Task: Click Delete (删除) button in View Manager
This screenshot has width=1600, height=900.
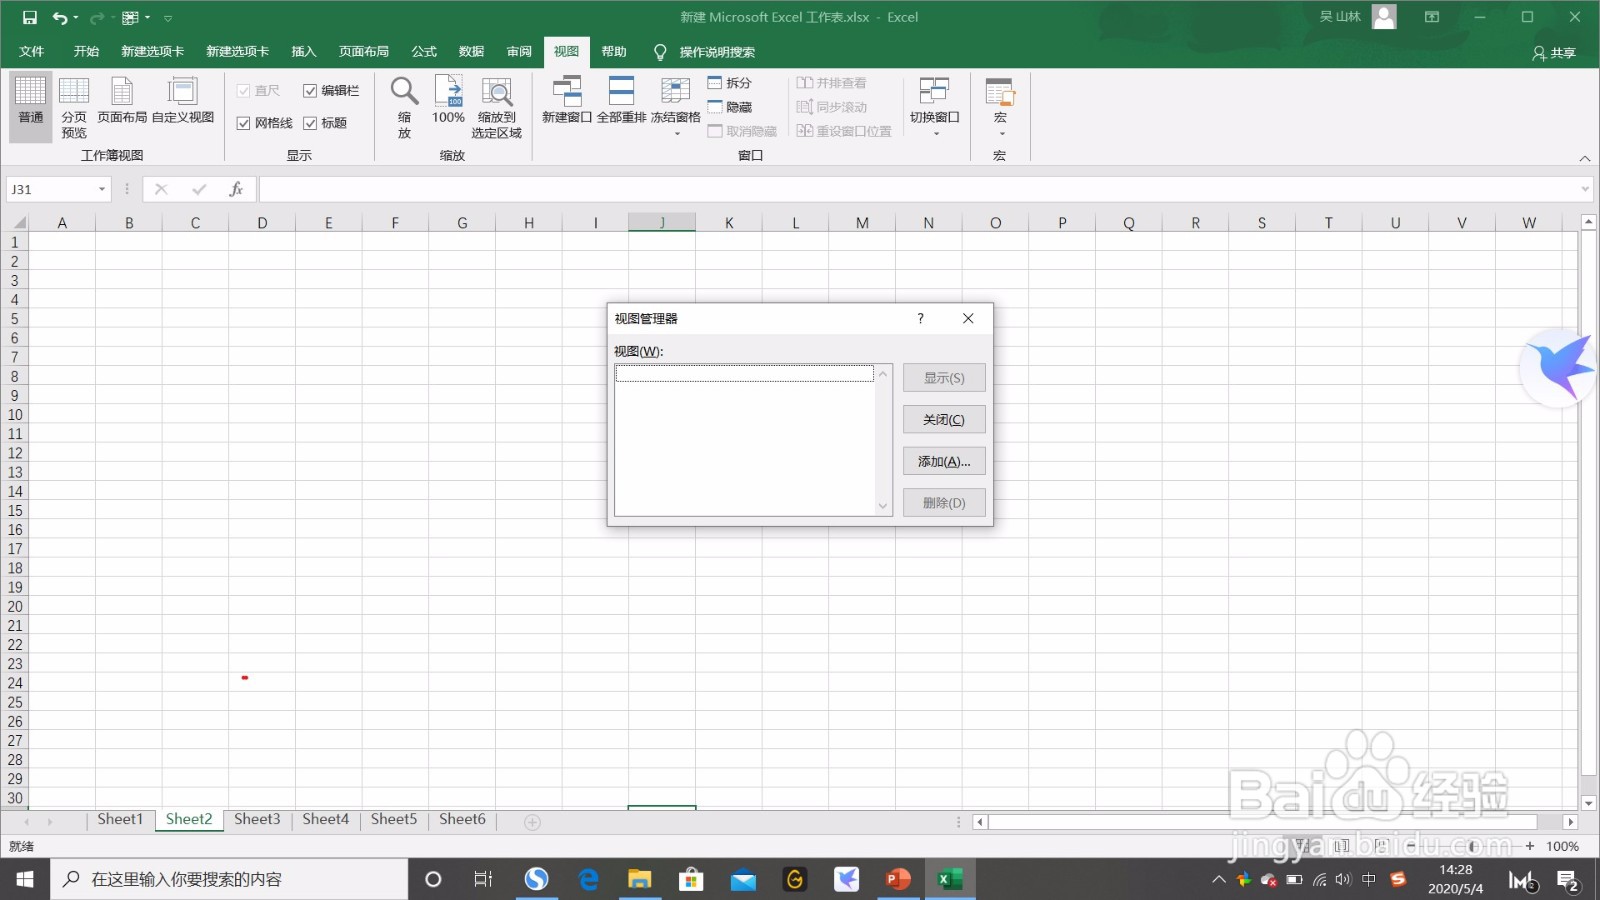Action: (944, 503)
